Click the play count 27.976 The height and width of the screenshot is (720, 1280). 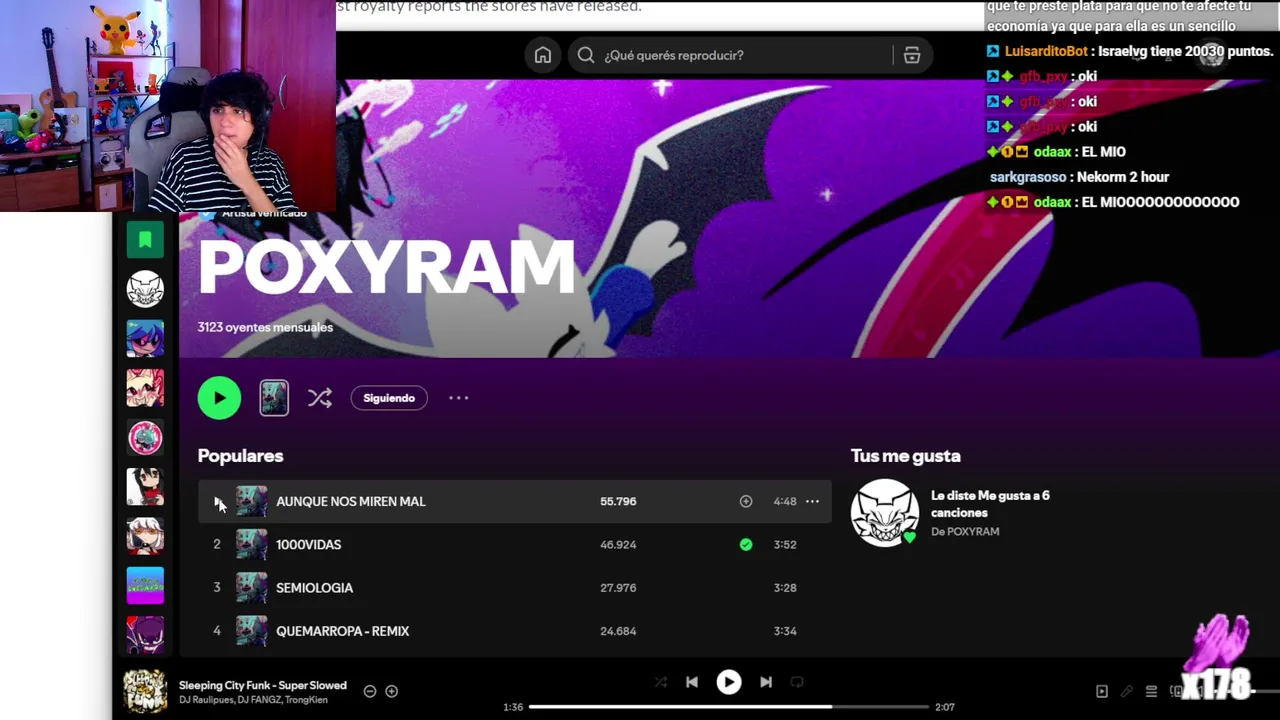(x=618, y=588)
